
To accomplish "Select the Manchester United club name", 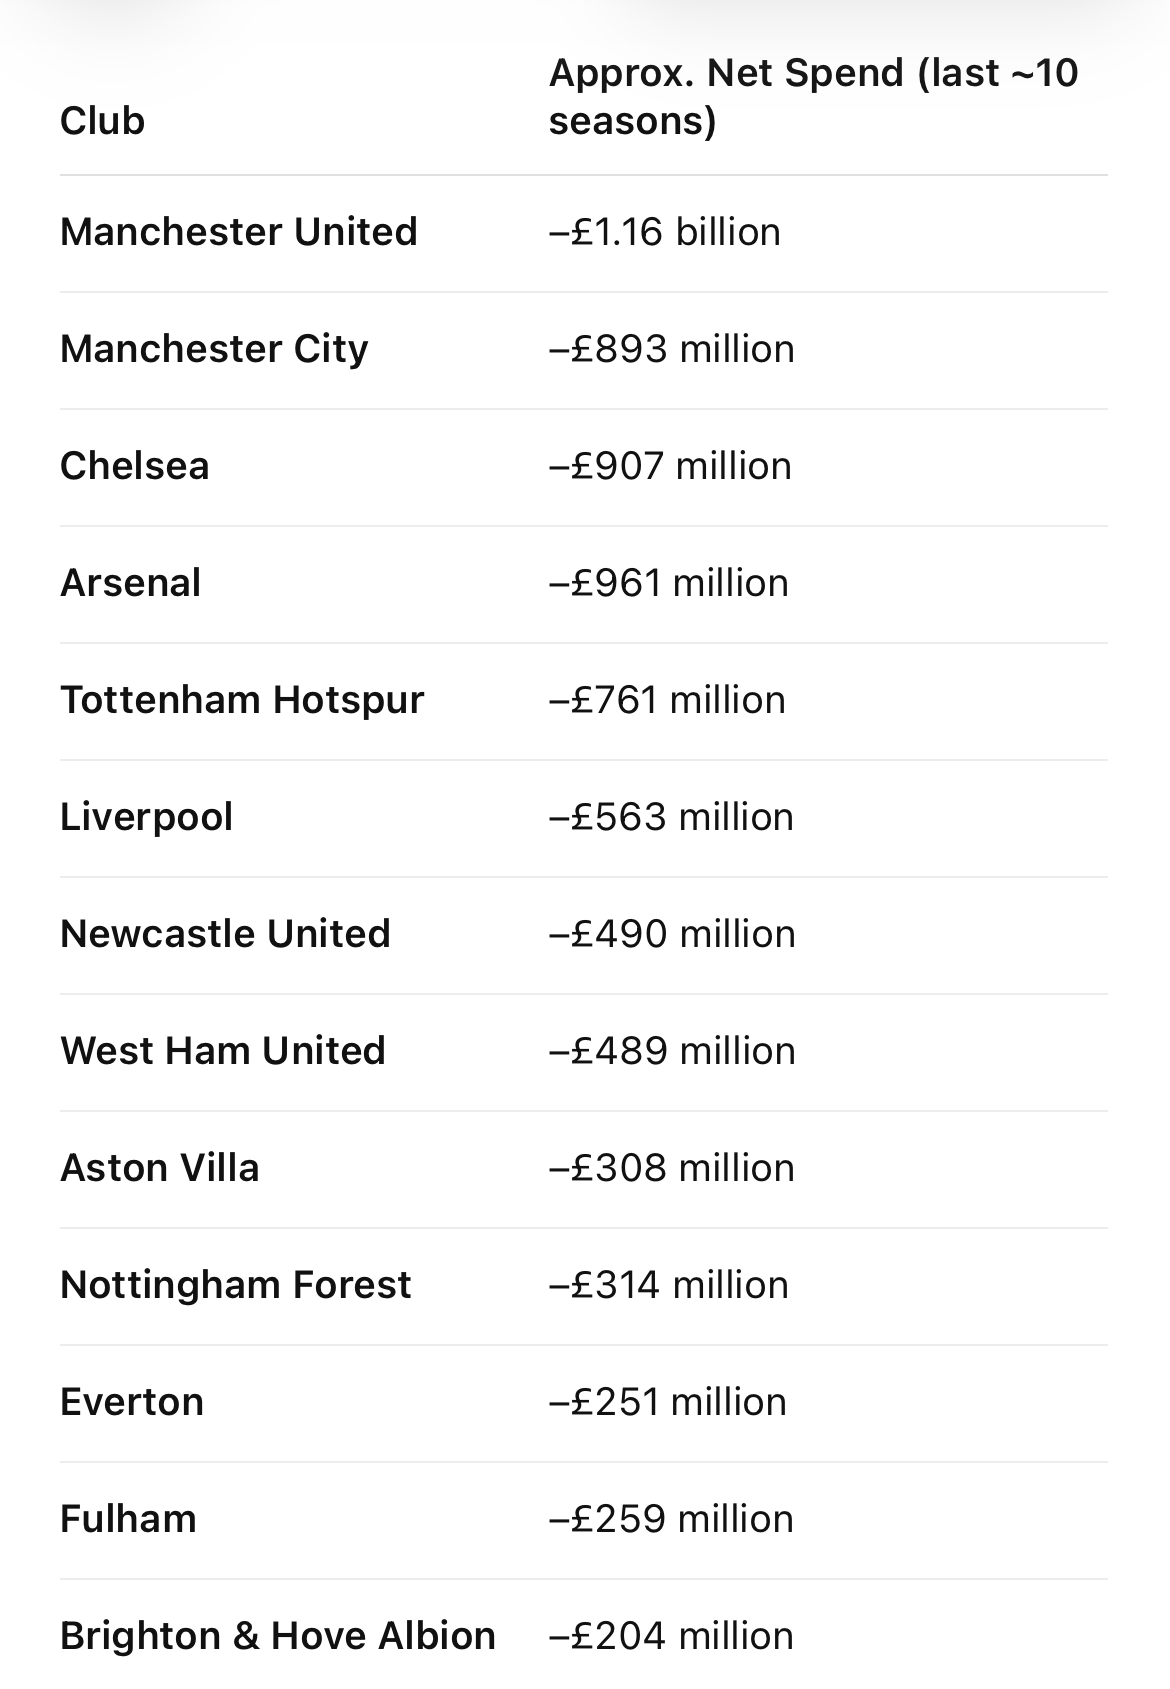I will (x=239, y=232).
